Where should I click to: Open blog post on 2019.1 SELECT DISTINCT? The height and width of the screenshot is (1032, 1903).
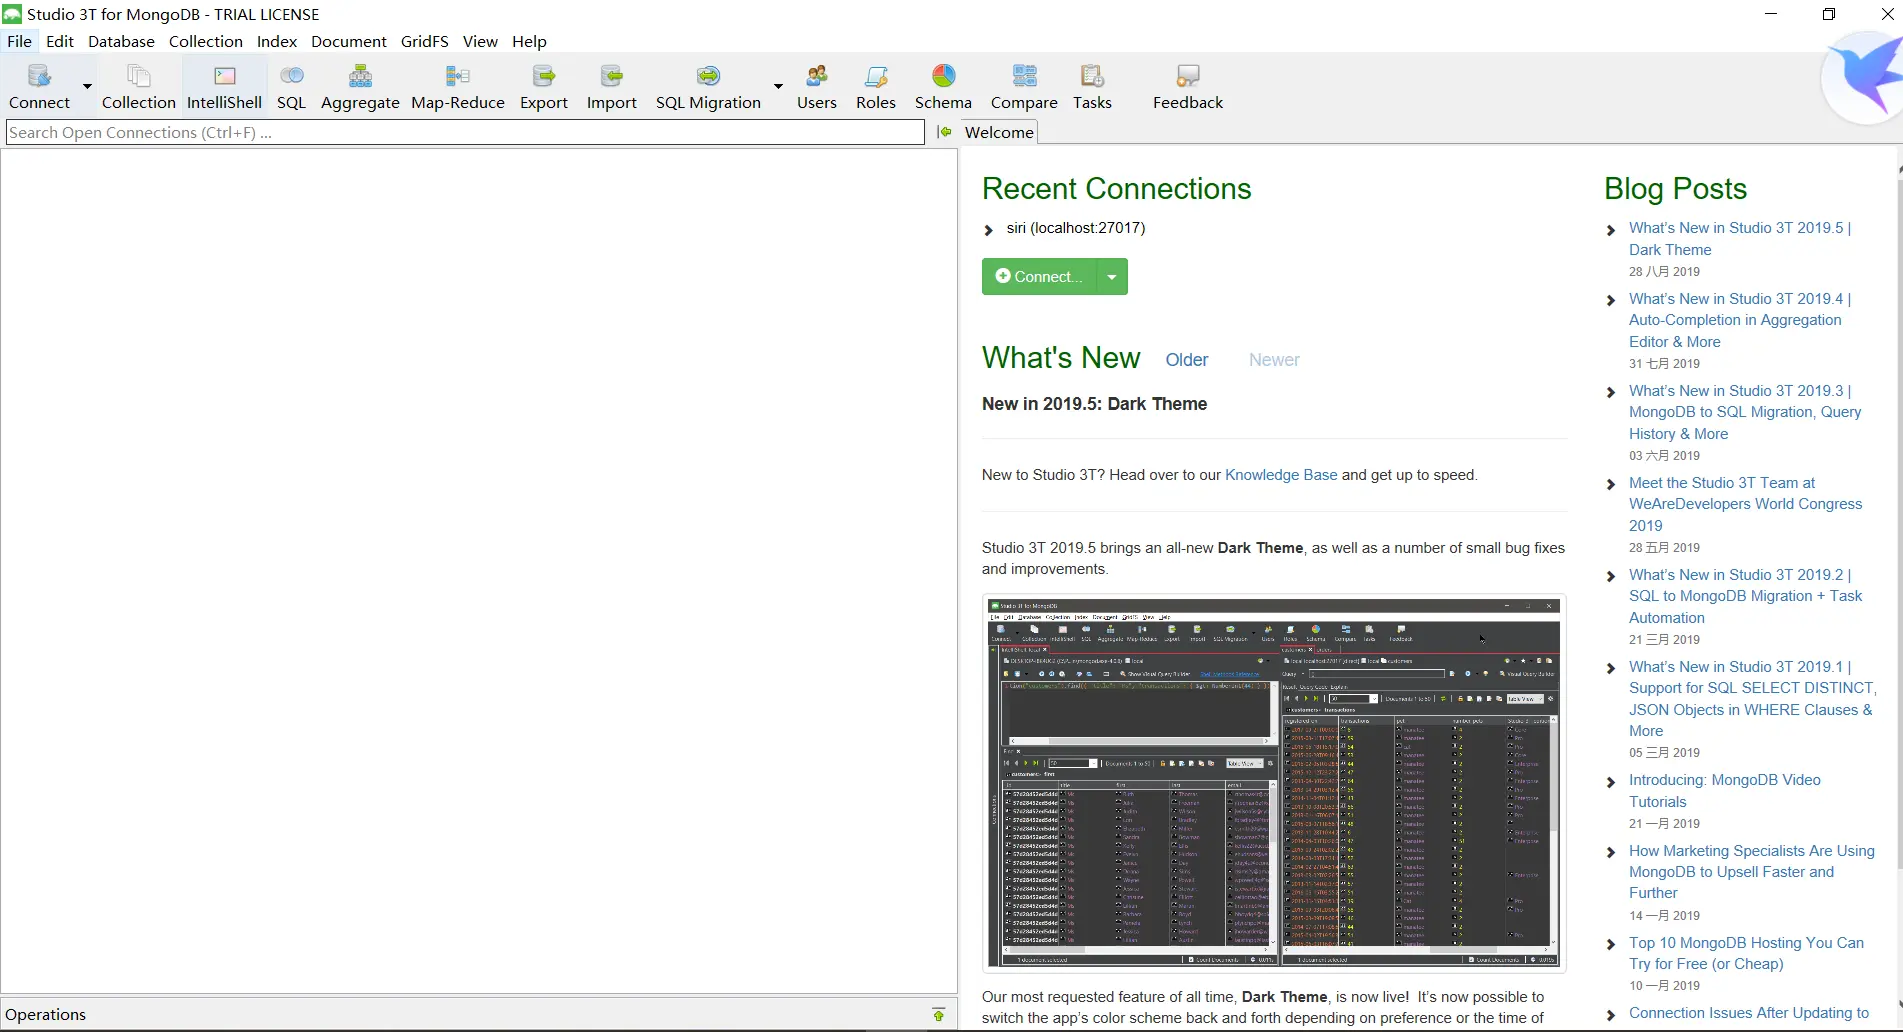point(1752,699)
